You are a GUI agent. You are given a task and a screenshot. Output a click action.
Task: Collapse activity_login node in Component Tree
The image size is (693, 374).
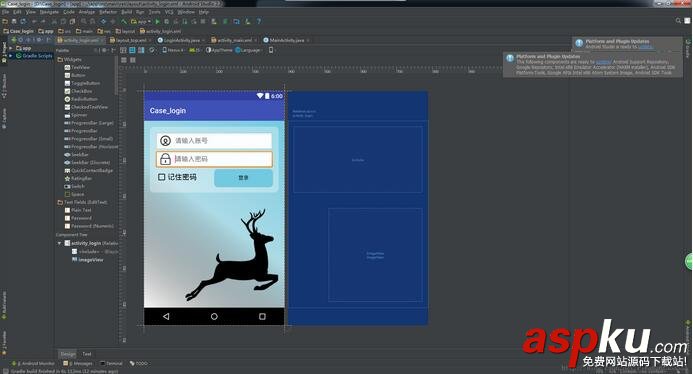pos(59,243)
